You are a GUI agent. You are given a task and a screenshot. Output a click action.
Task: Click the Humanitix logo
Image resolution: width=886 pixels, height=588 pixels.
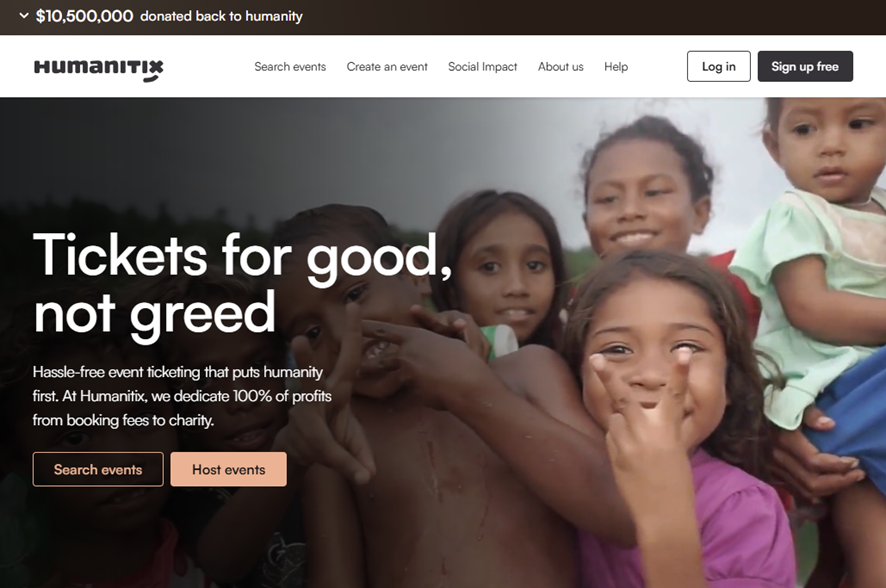click(x=99, y=70)
